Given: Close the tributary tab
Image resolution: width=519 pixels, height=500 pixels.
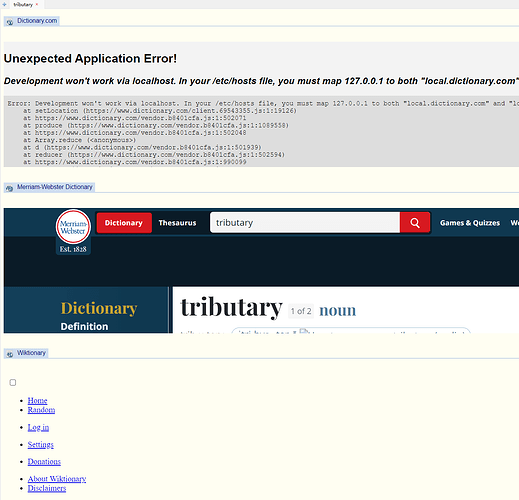Looking at the screenshot, I should point(37,4).
